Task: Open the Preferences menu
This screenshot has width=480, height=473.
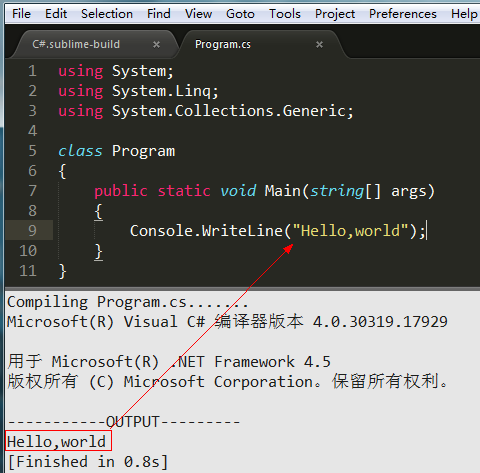Action: 403,14
